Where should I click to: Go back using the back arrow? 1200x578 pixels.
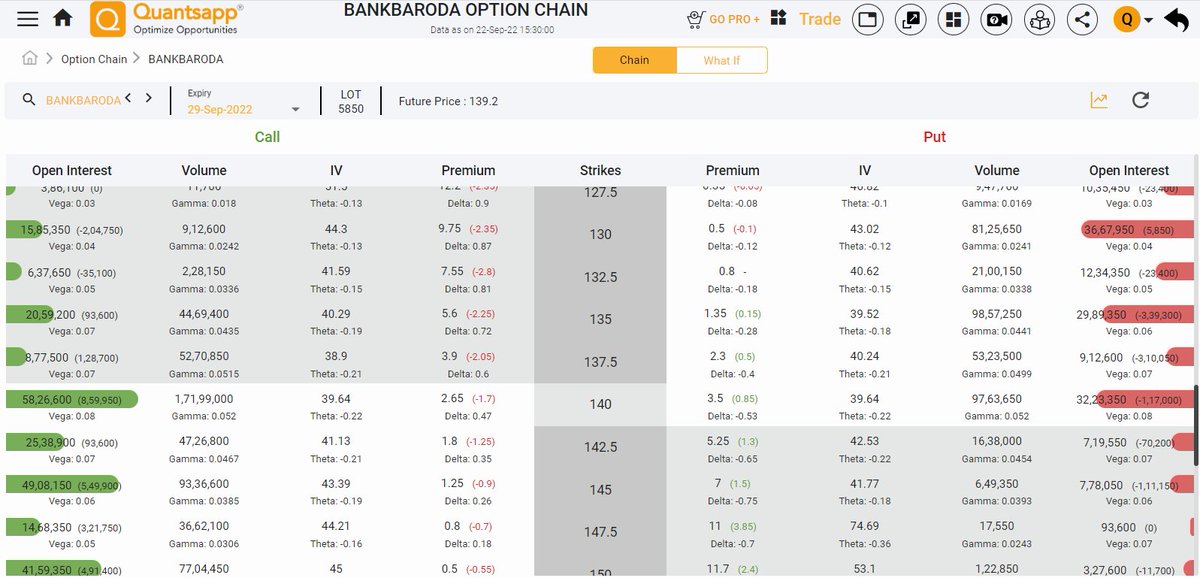1176,19
